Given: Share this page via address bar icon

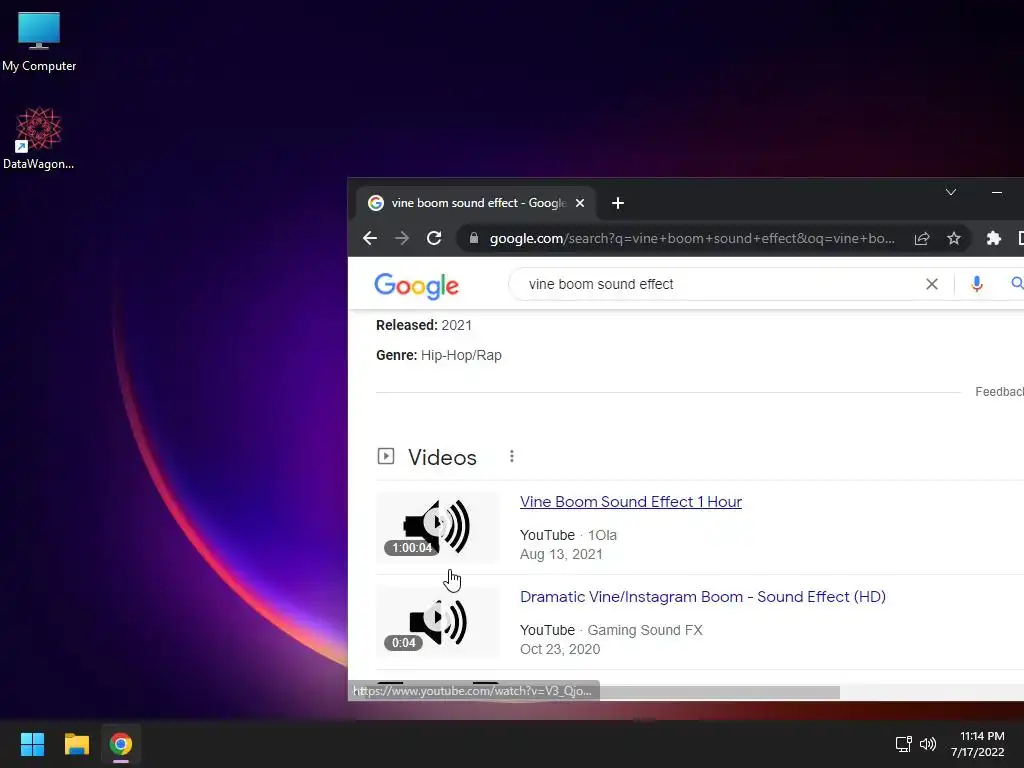Looking at the screenshot, I should coord(921,238).
